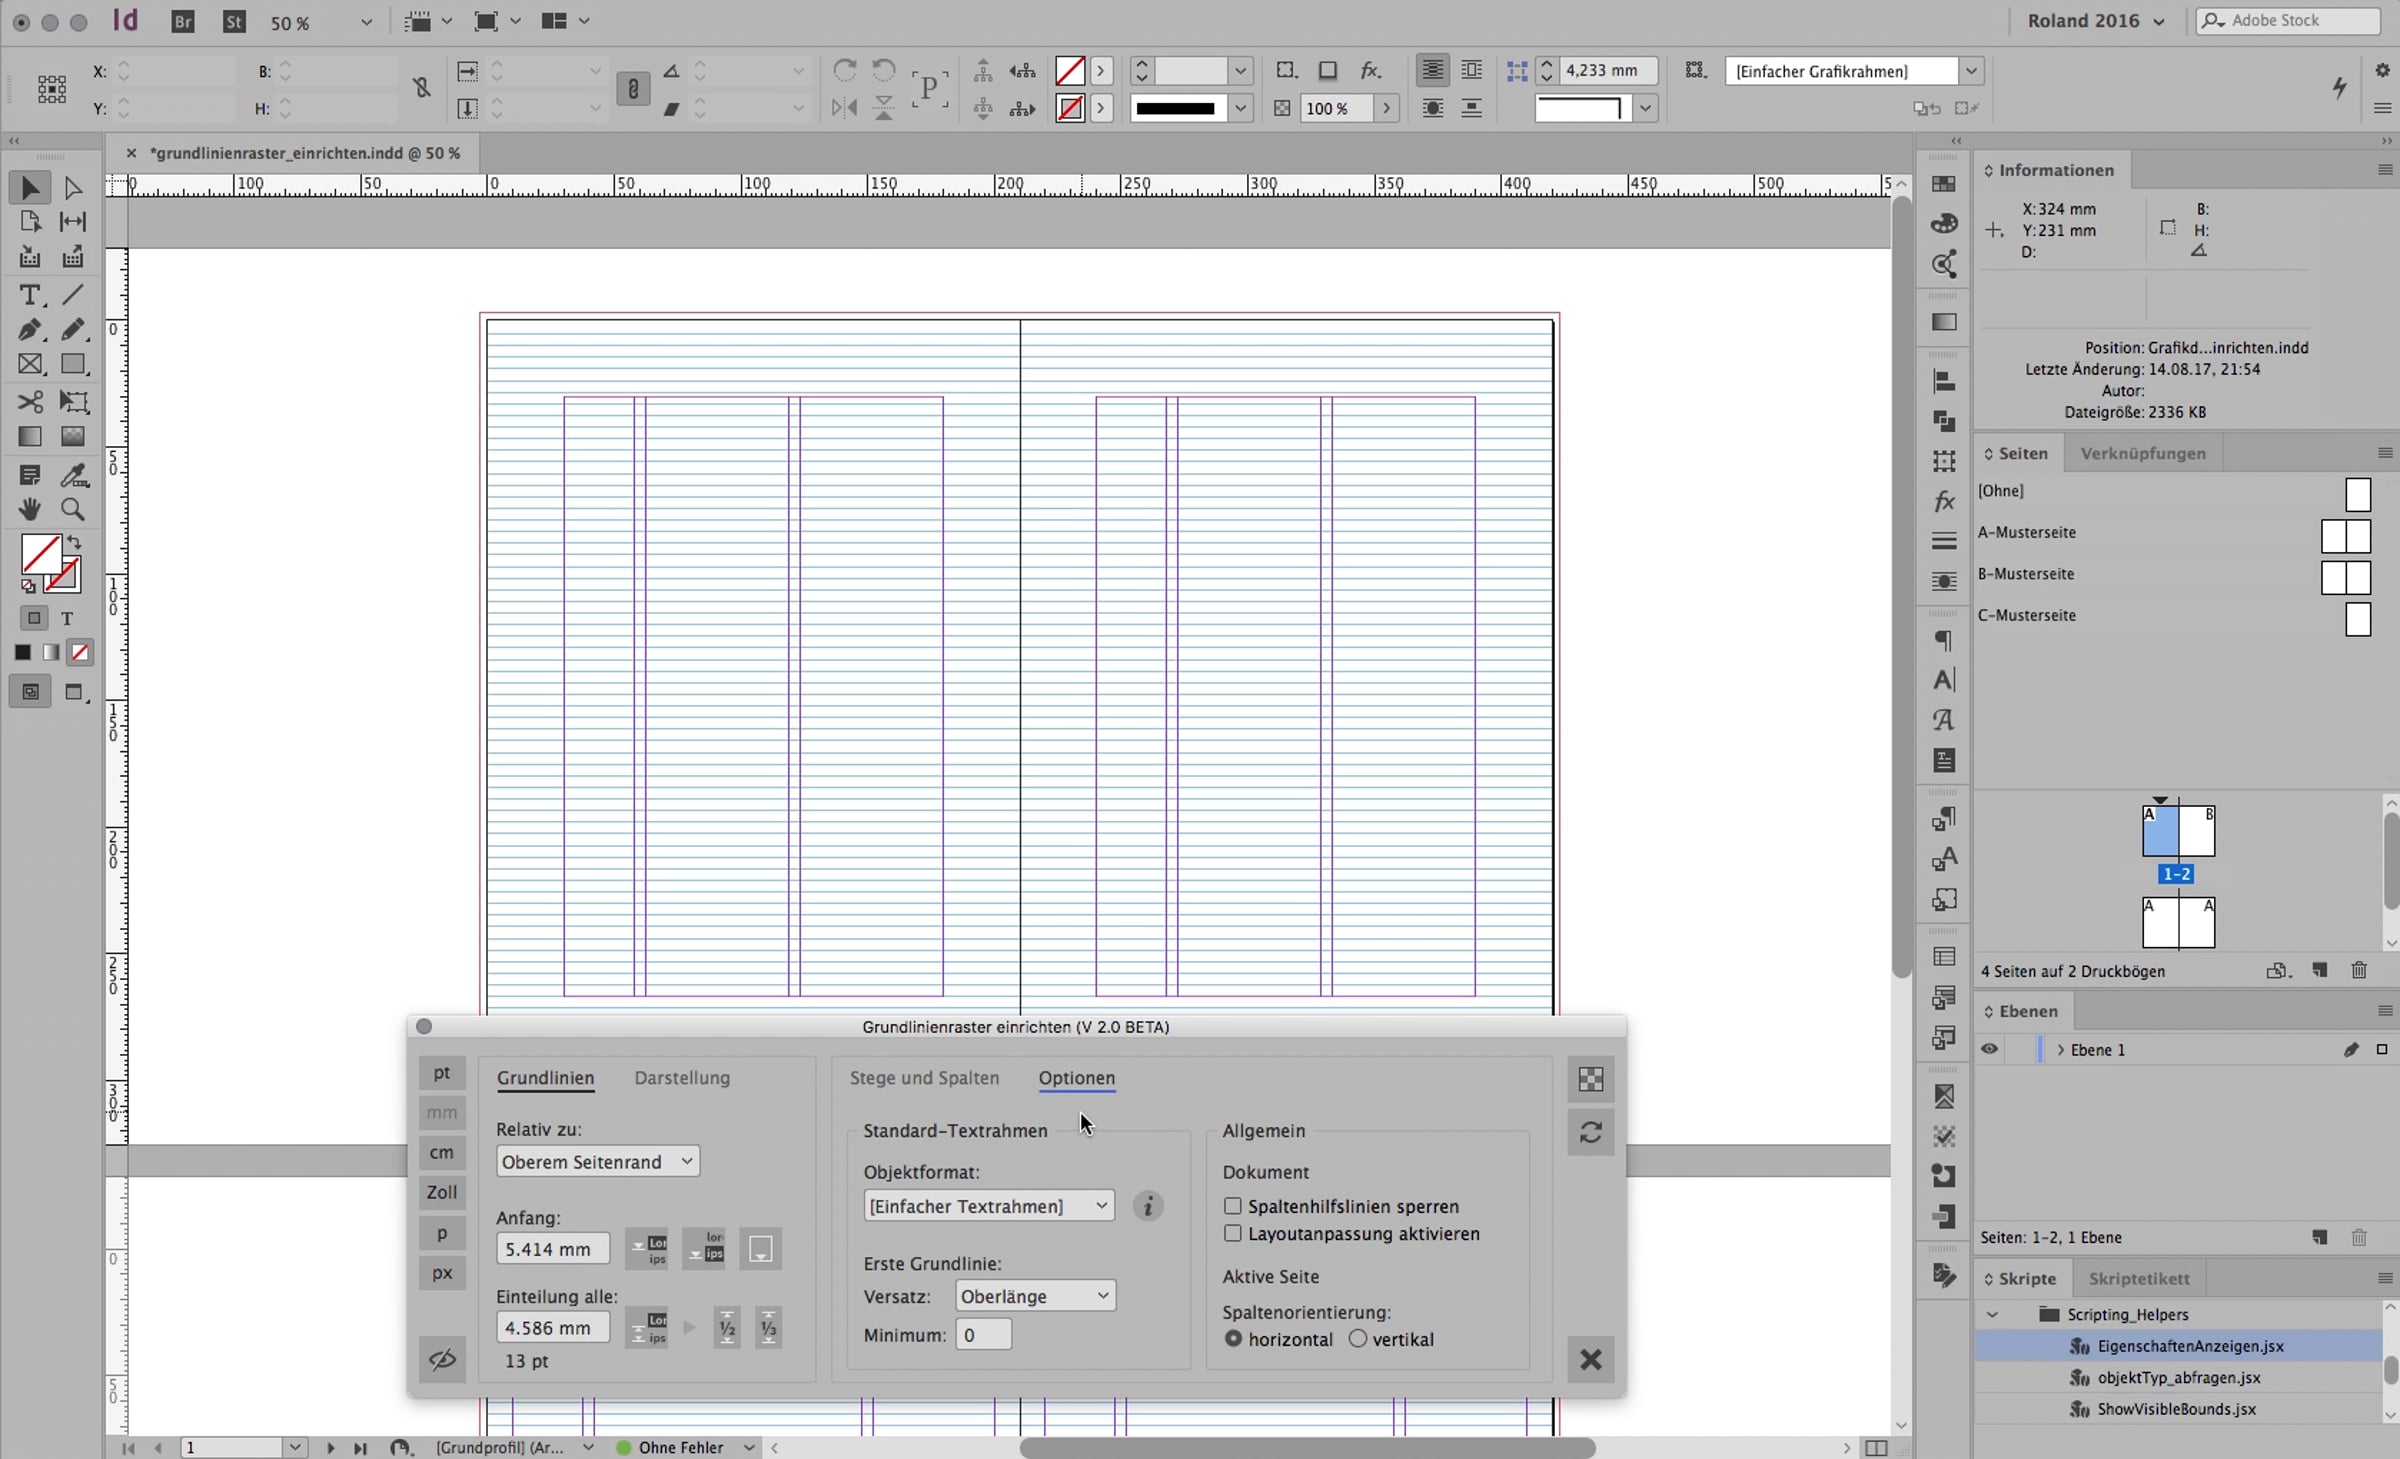Viewport: 2400px width, 1459px height.
Task: Pick the Zoom tool magnifier
Action: tap(73, 509)
